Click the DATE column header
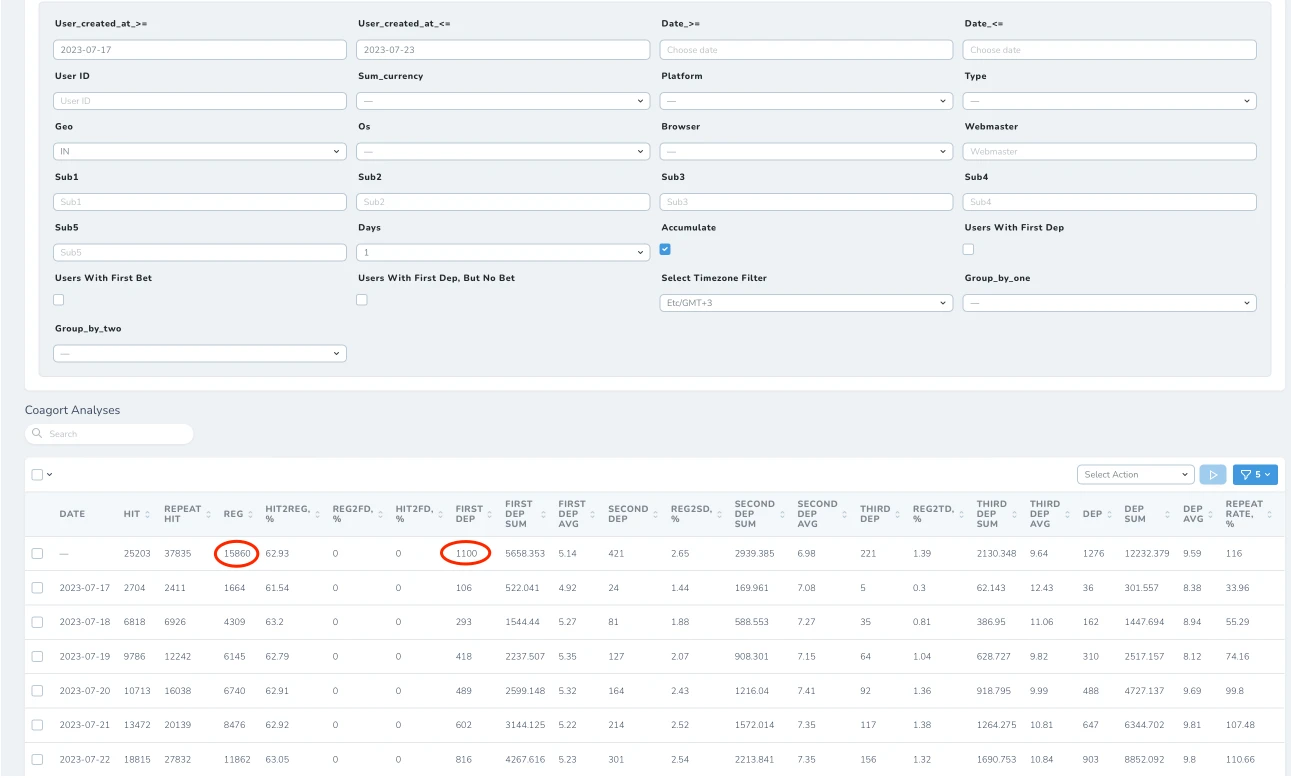This screenshot has height=778, width=1291. click(72, 514)
